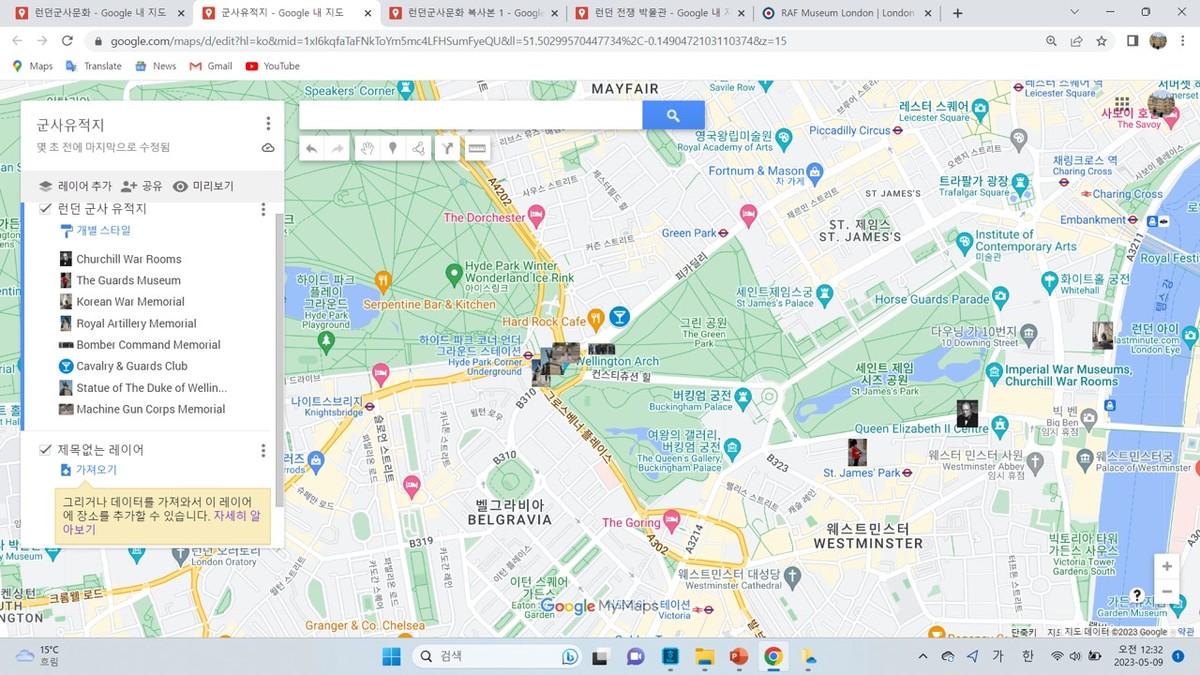Screen dimensions: 1200x675
Task: Open the Gmail bookmark
Action: tap(211, 66)
